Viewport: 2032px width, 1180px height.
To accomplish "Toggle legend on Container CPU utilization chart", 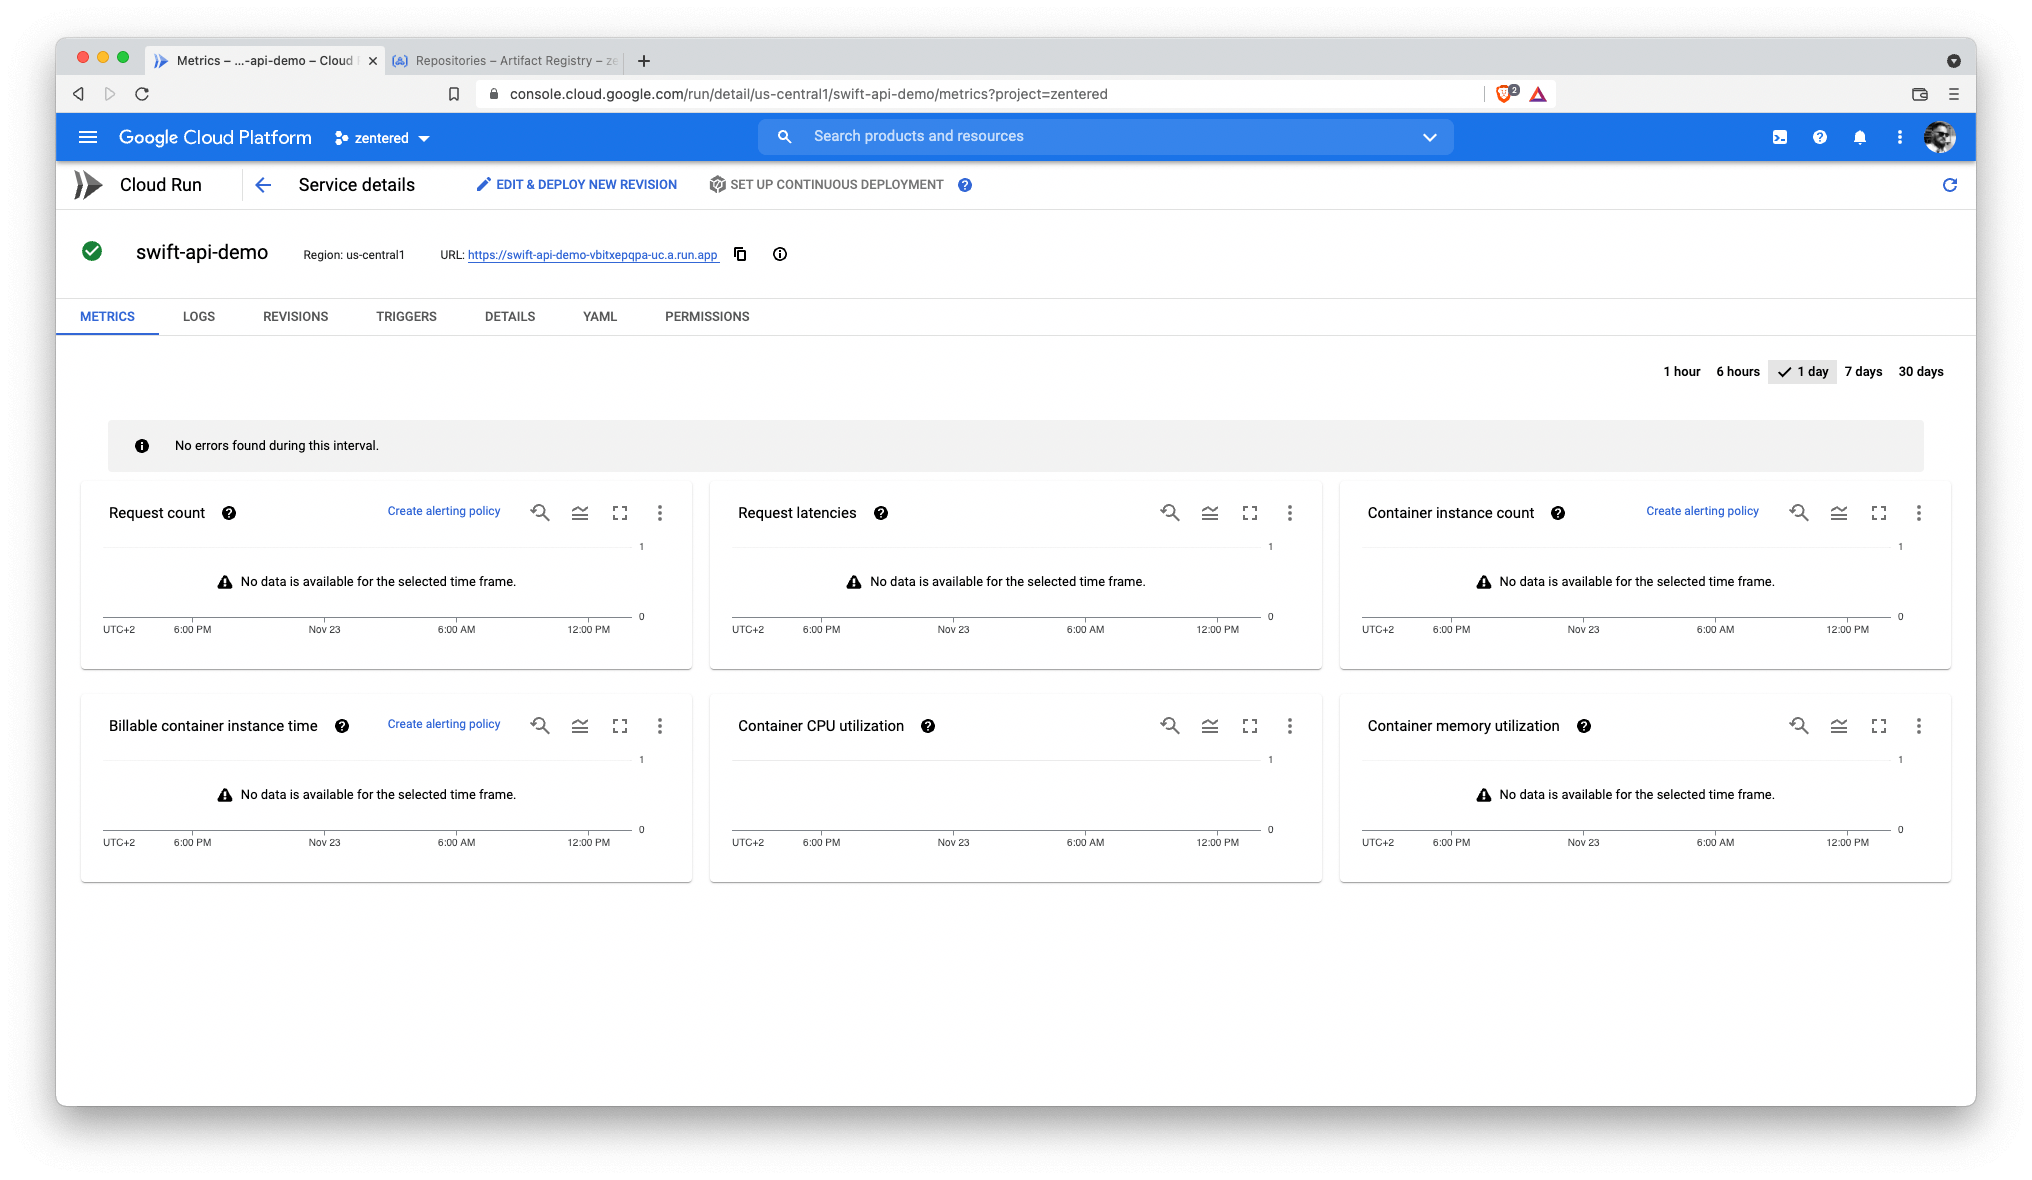I will 1210,726.
